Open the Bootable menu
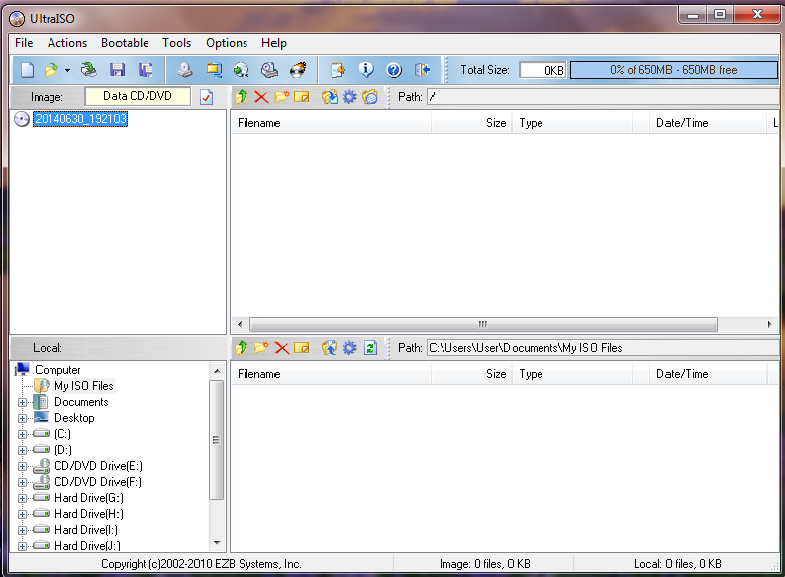The width and height of the screenshot is (785, 577). coord(125,43)
